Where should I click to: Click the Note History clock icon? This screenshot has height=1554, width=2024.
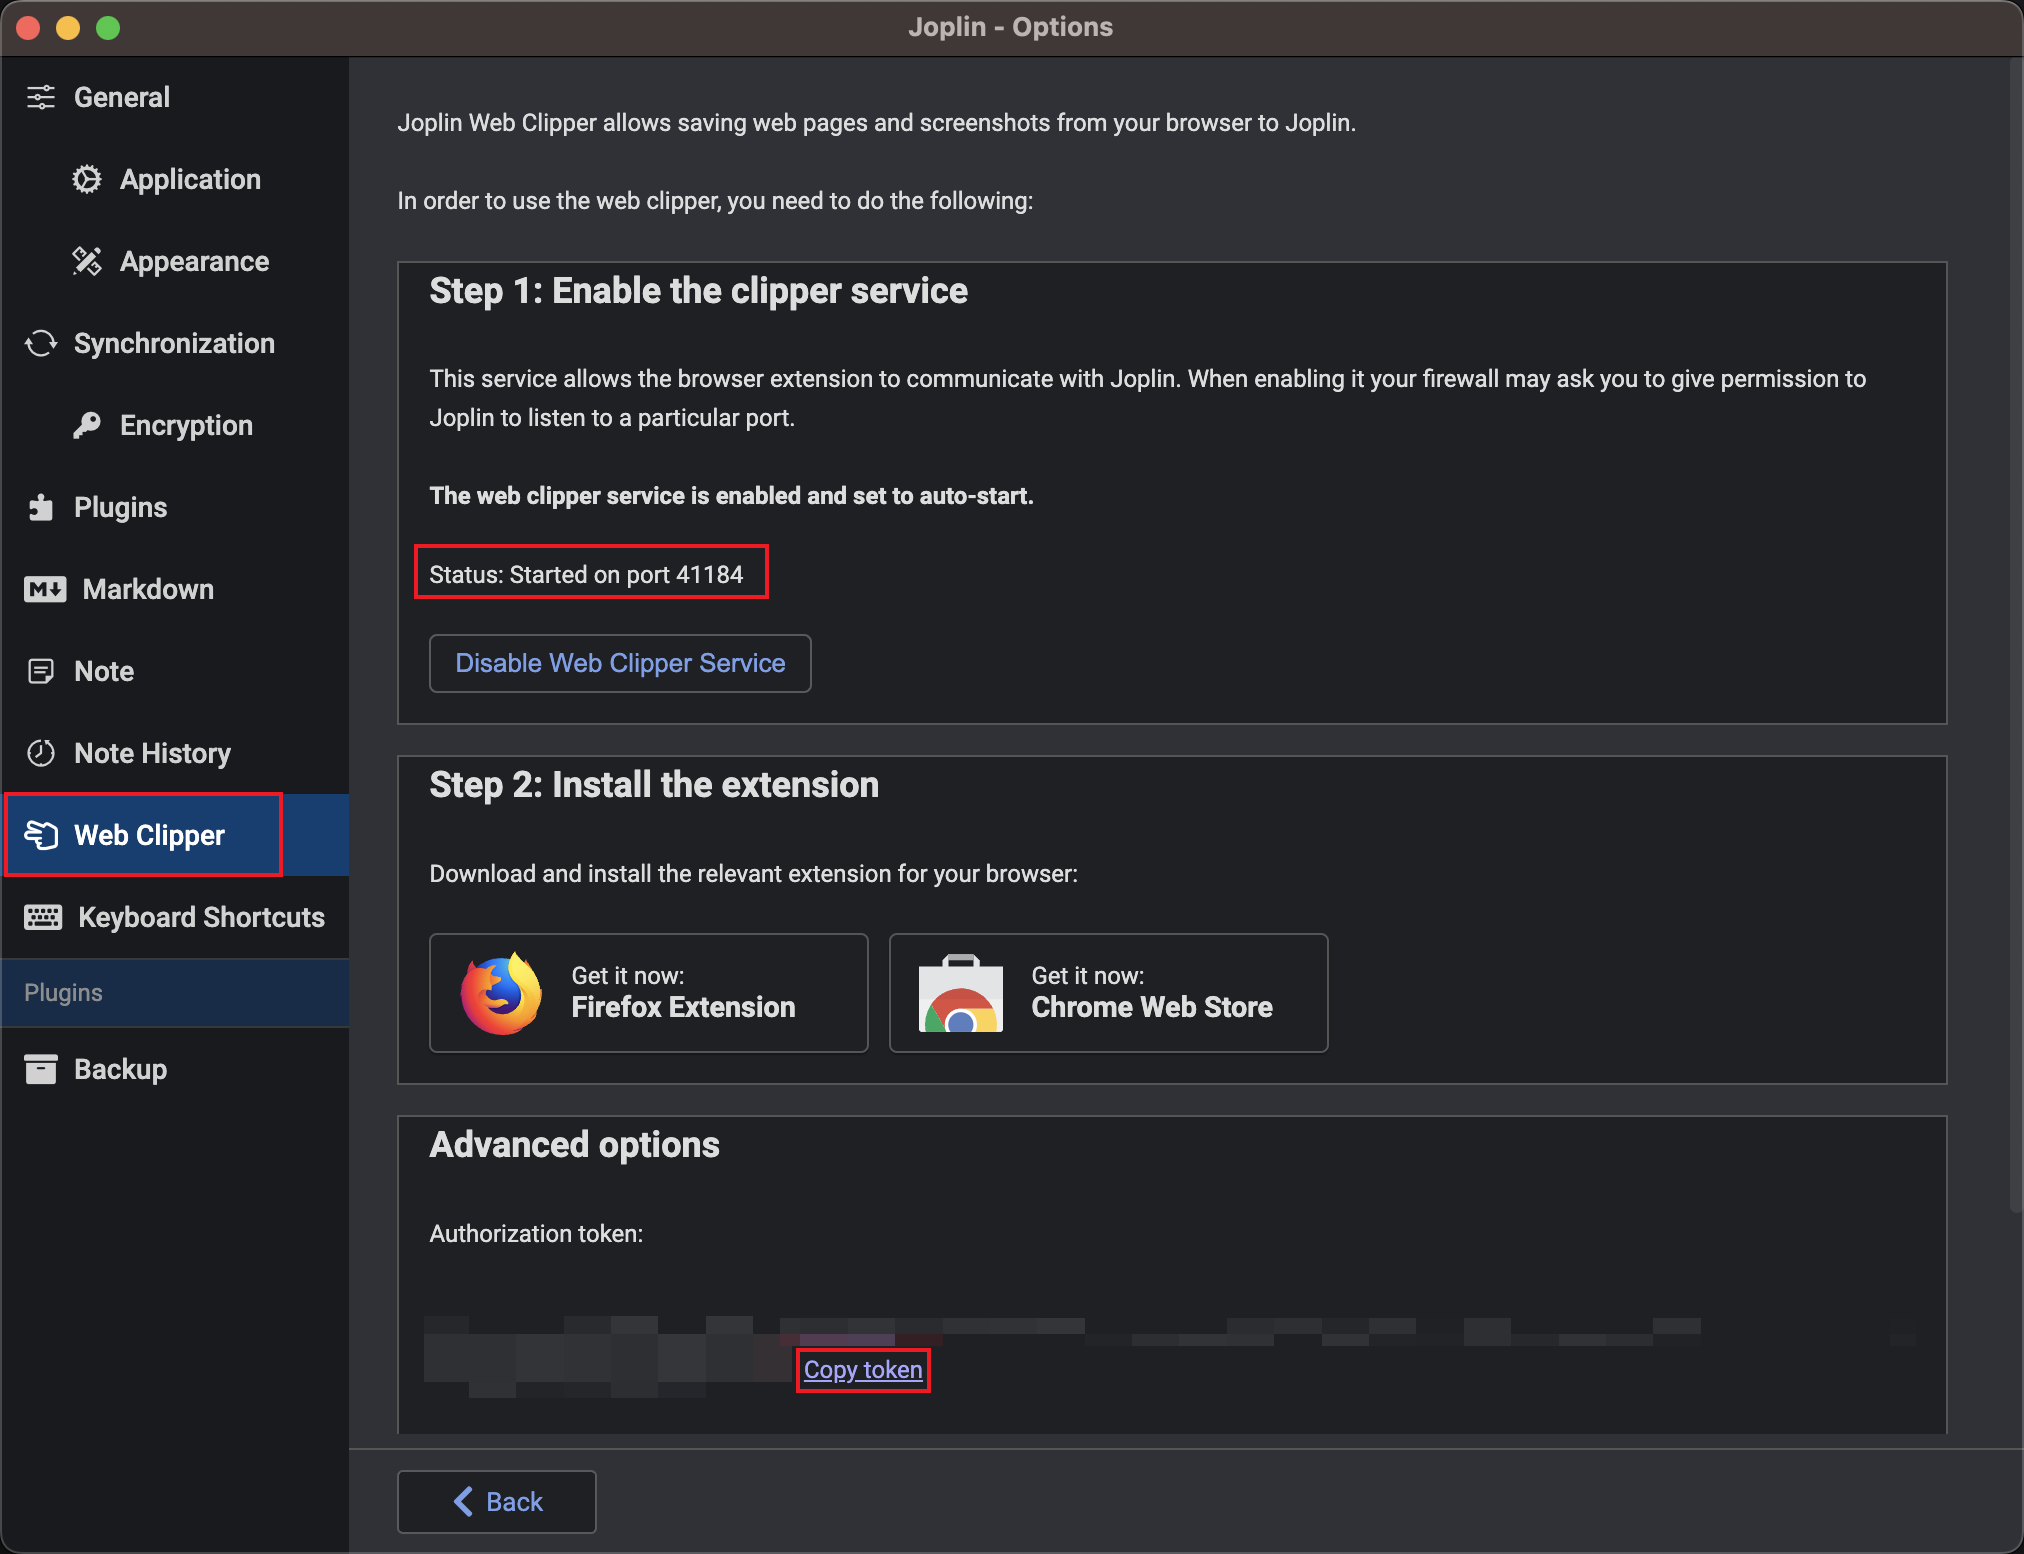coord(41,753)
